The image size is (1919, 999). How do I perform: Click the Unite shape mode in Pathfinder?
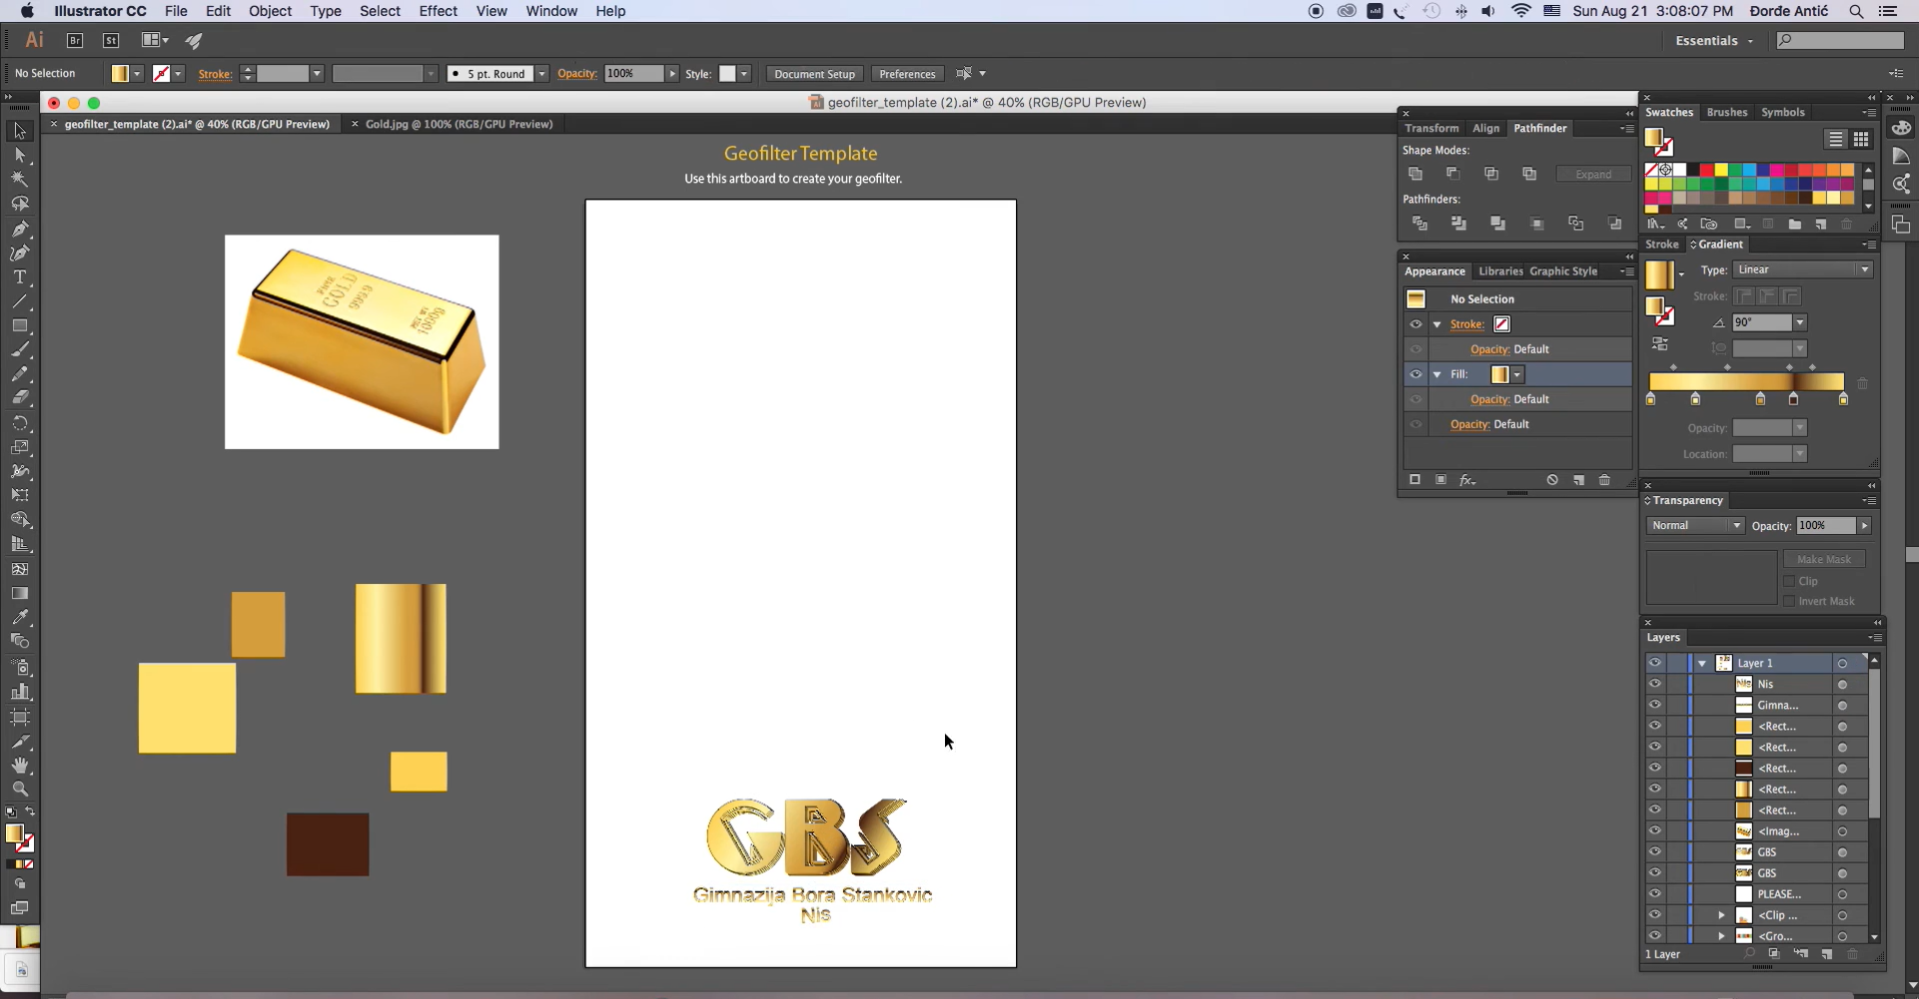click(1416, 173)
